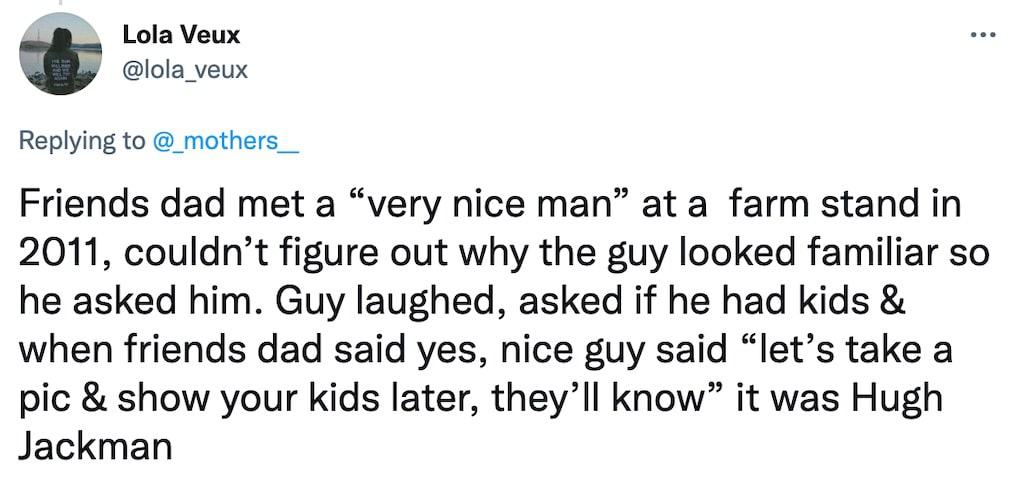Click the "Replying to" label
Screen dimensions: 1024x489
click(82, 140)
